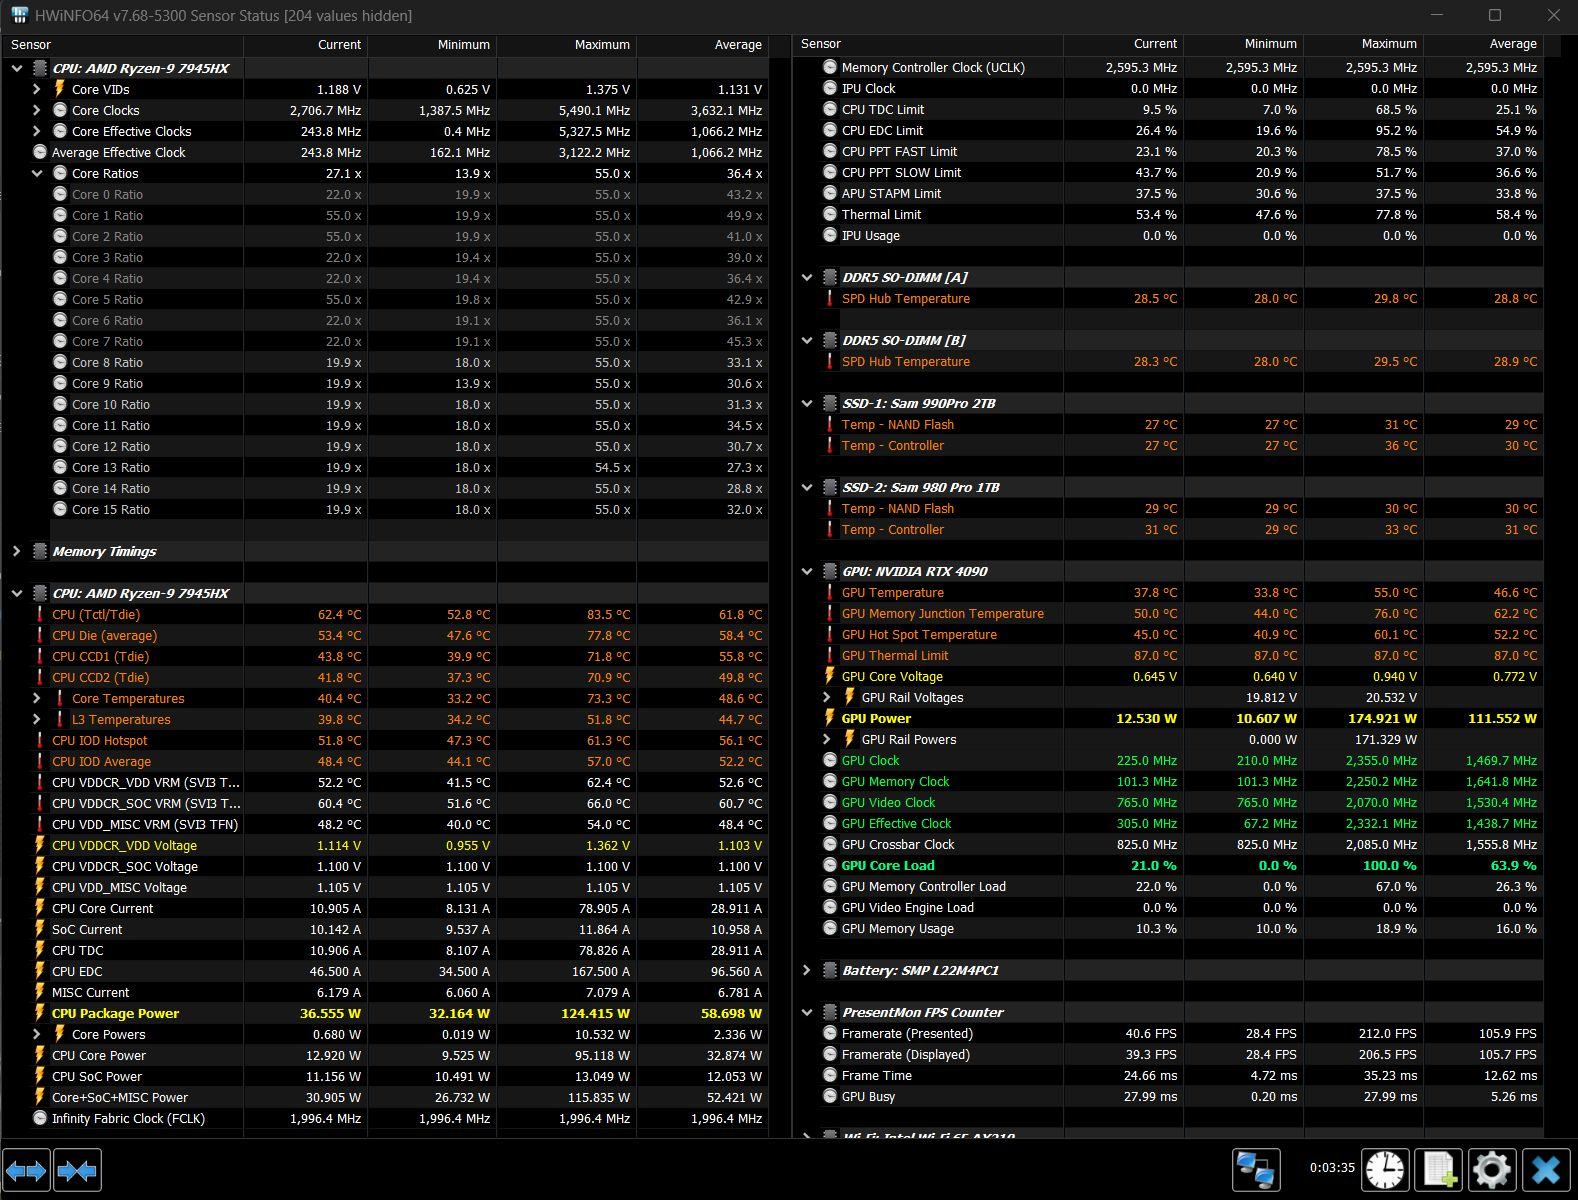Viewport: 1578px width, 1200px height.
Task: Collapse the DDR5 SO-DIMM [A] group
Action: coord(807,277)
